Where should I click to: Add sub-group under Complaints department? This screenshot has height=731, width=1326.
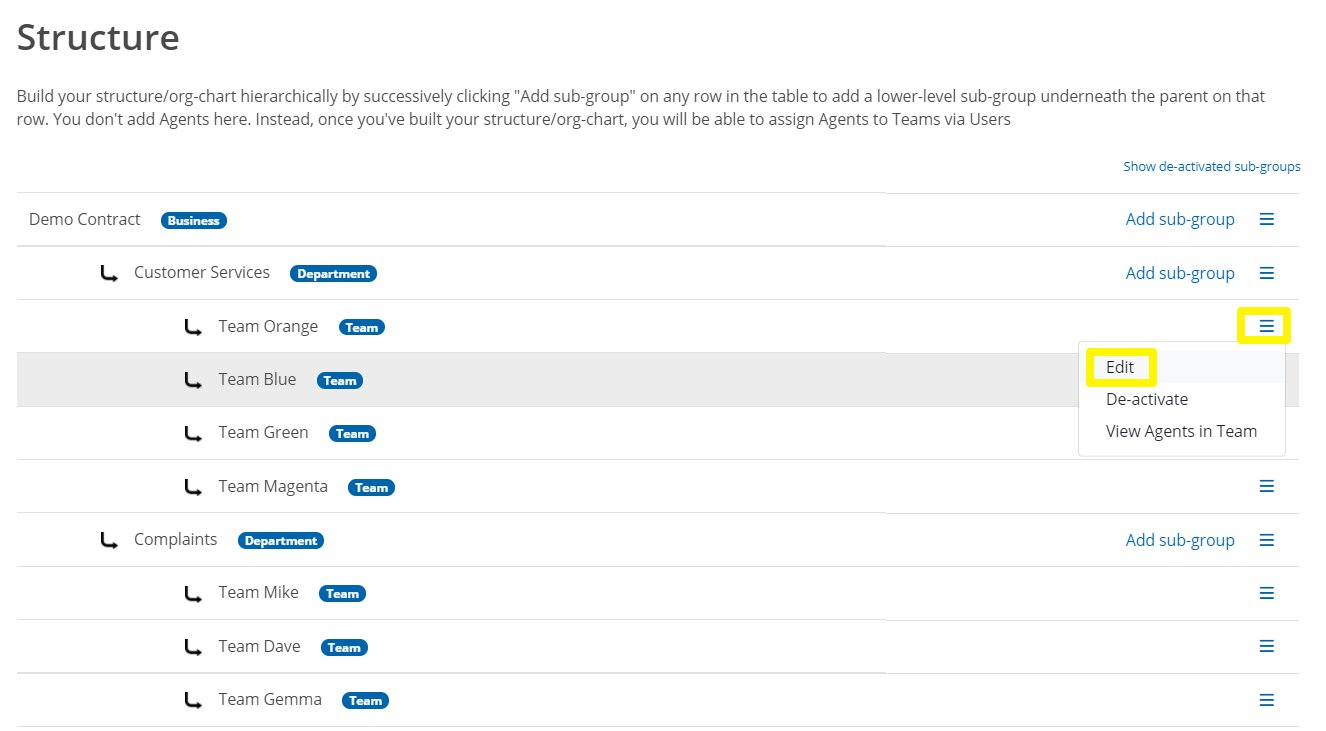tap(1180, 540)
